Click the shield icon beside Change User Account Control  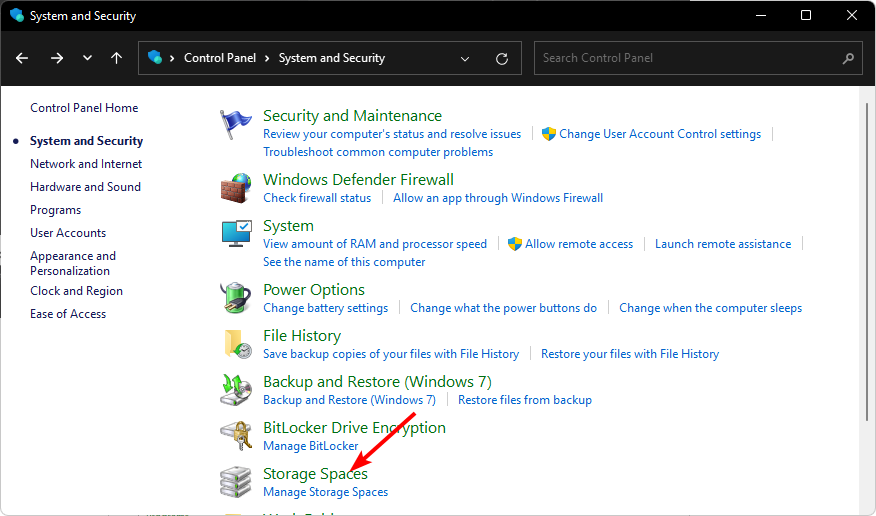(549, 134)
